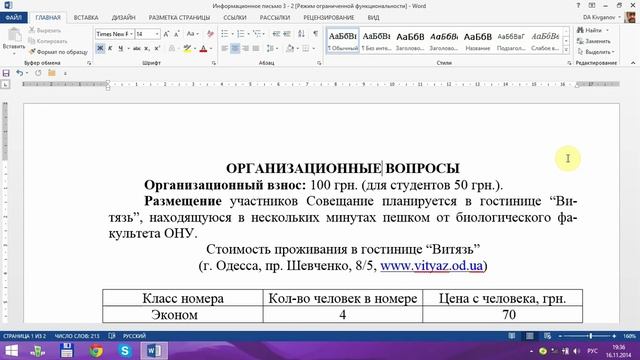Open Word help with the question mark icon
Viewport: 640px width, 360px height.
click(578, 6)
